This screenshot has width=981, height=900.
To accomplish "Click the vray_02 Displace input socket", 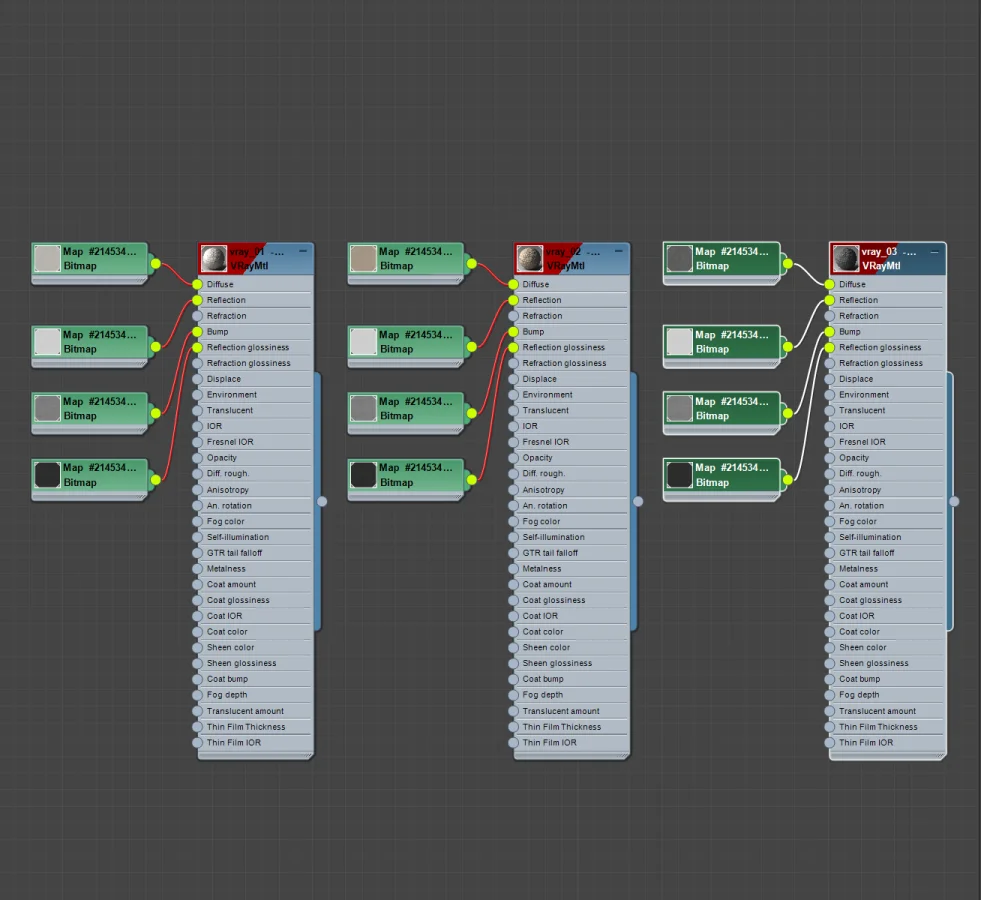I will [x=514, y=379].
